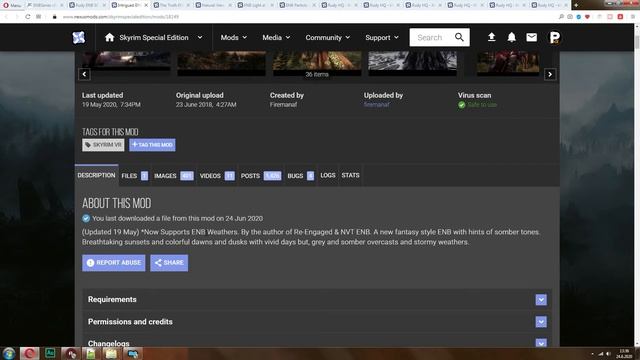The image size is (640, 360).
Task: Open the Nexus Mods logo home link
Action: pyautogui.click(x=78, y=38)
